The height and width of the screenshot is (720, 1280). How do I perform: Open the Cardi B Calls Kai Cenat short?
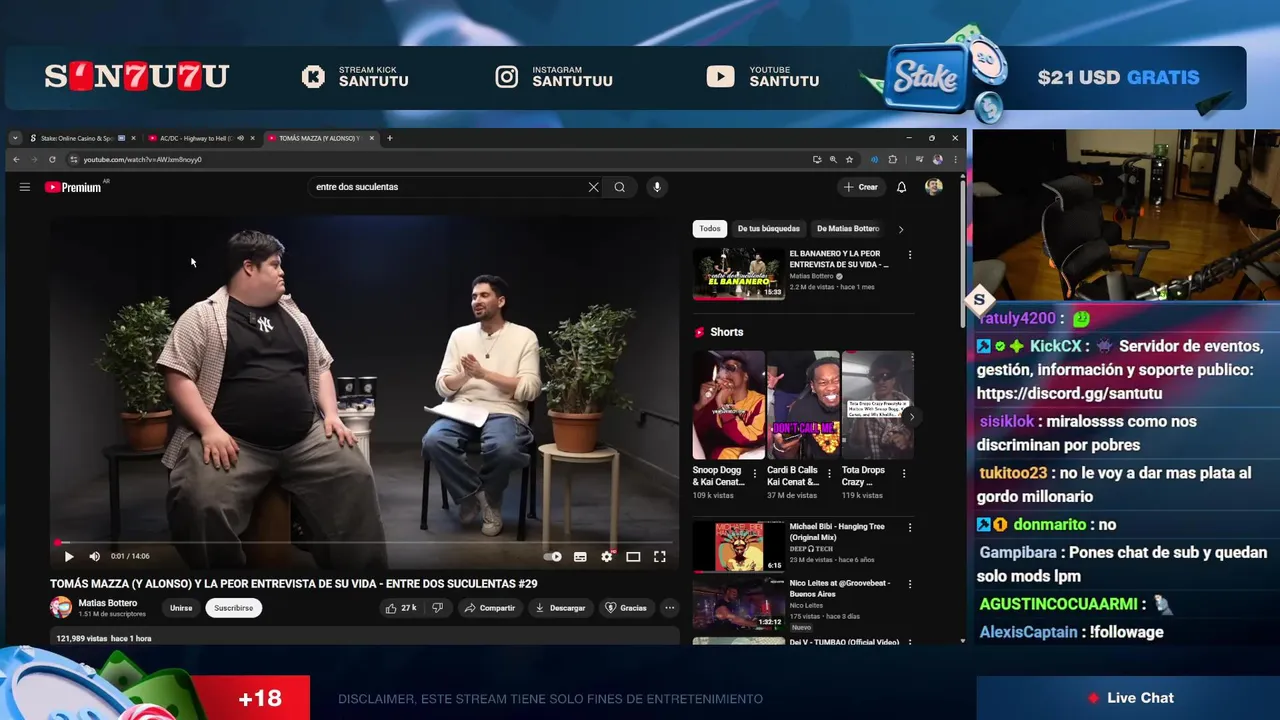(x=803, y=405)
